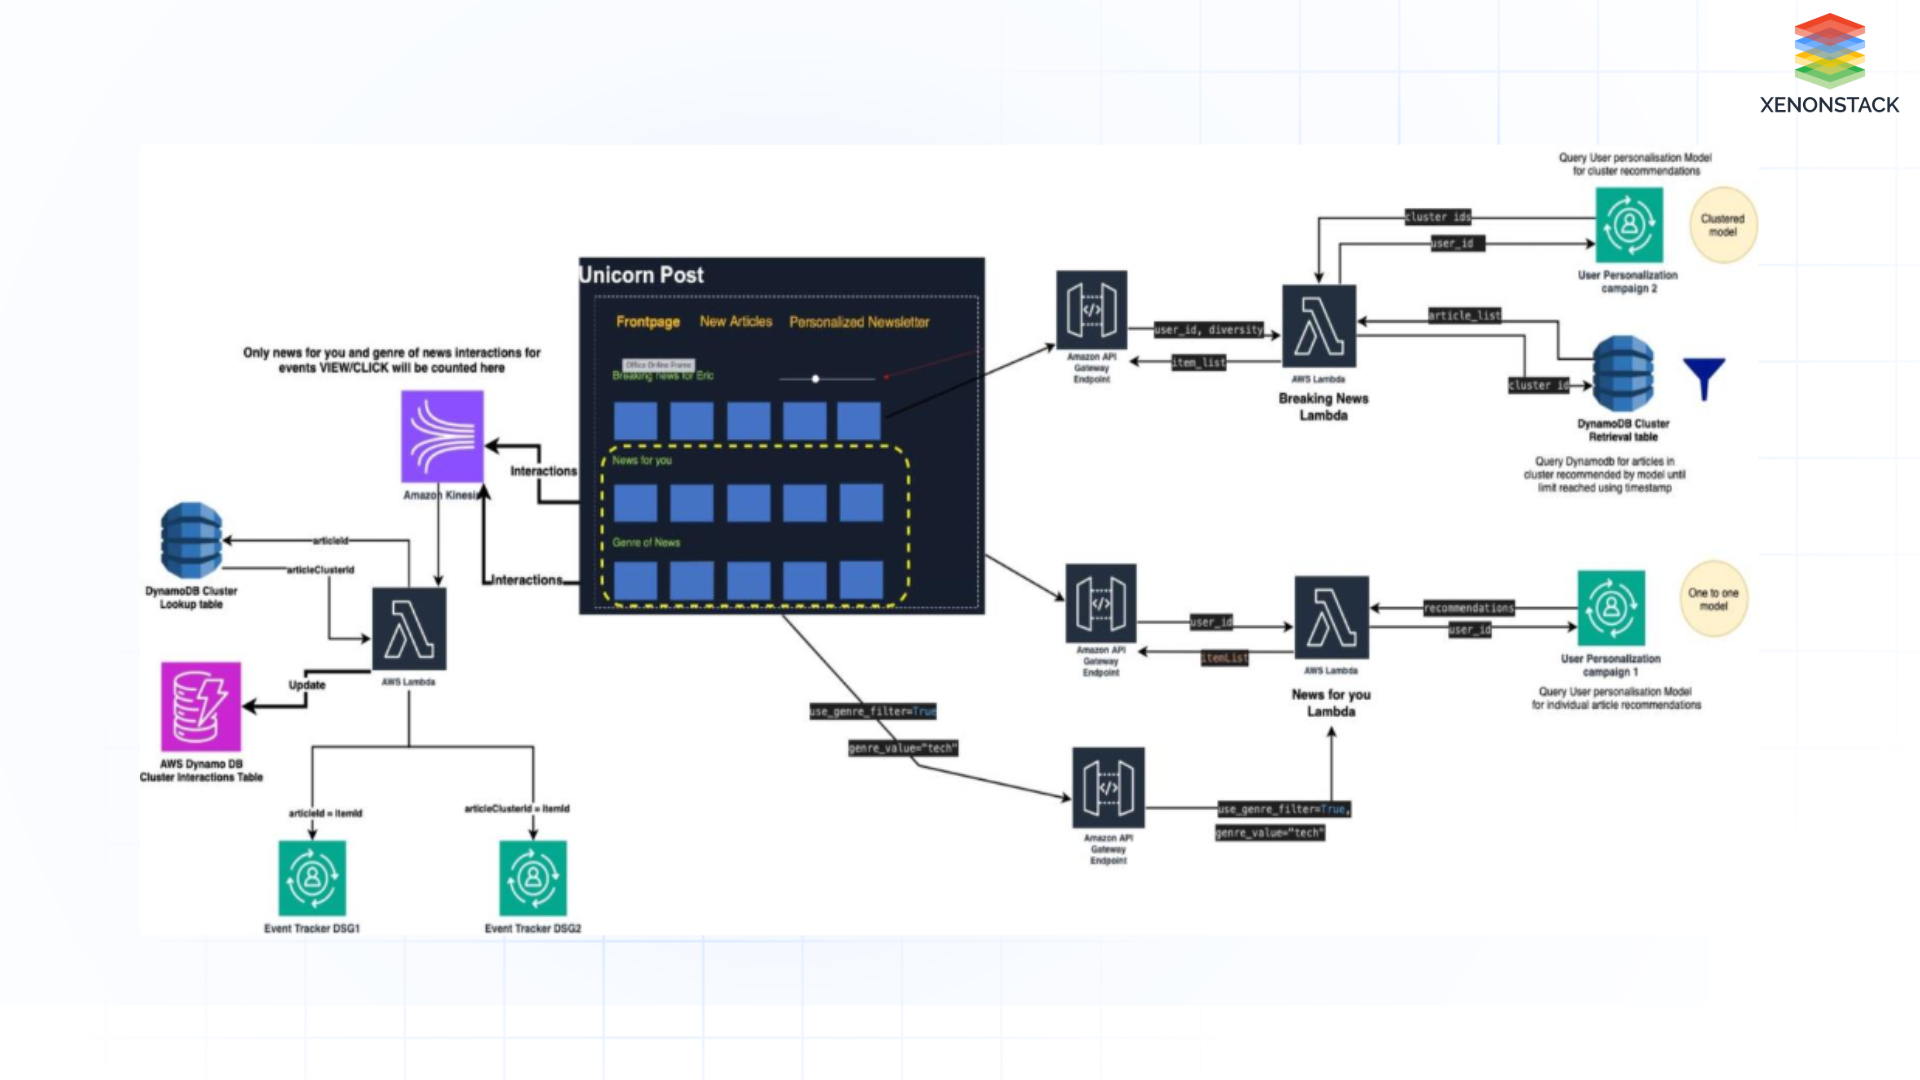Click User Personalization campaign 2 icon
The width and height of the screenshot is (1920, 1080).
click(x=1630, y=225)
